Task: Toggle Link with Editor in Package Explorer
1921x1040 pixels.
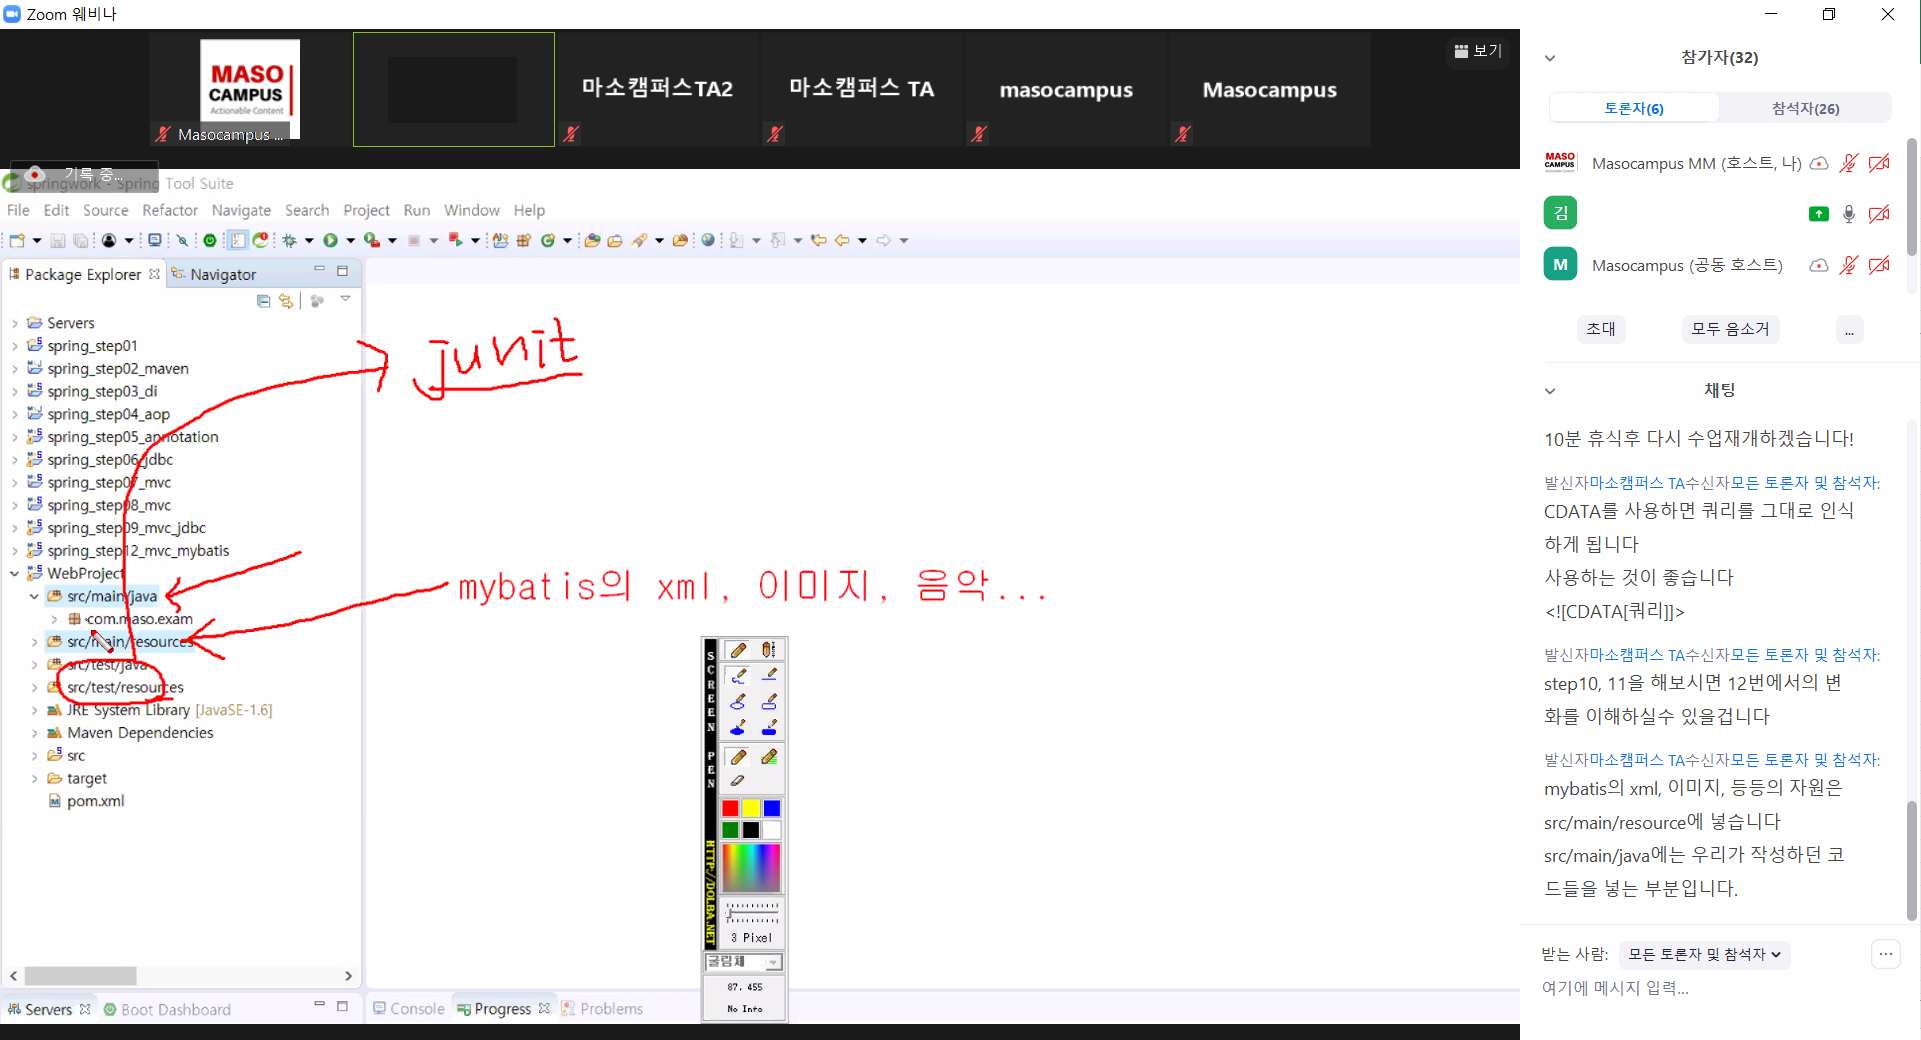Action: pyautogui.click(x=286, y=301)
